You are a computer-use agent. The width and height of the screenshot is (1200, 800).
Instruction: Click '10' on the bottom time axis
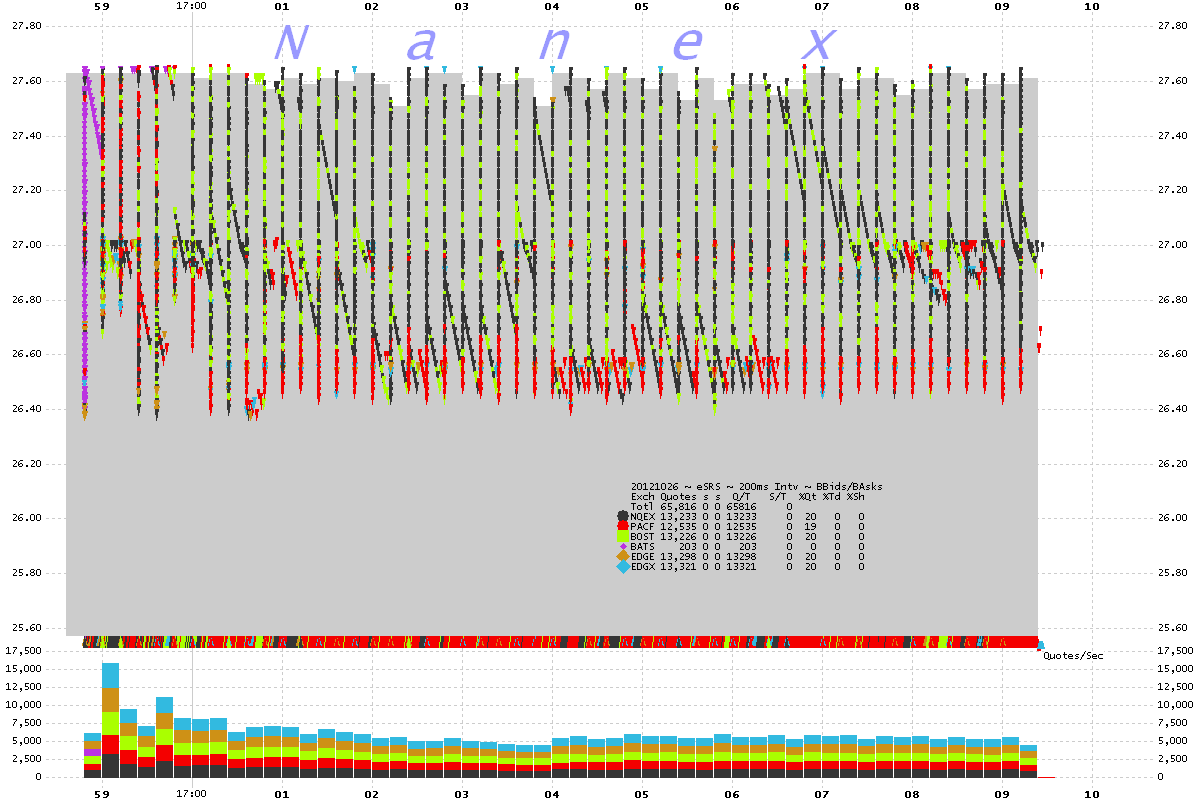pyautogui.click(x=1091, y=793)
